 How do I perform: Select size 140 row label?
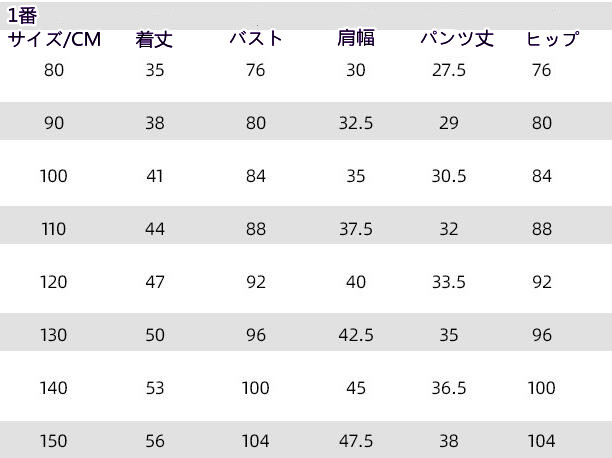(x=54, y=388)
